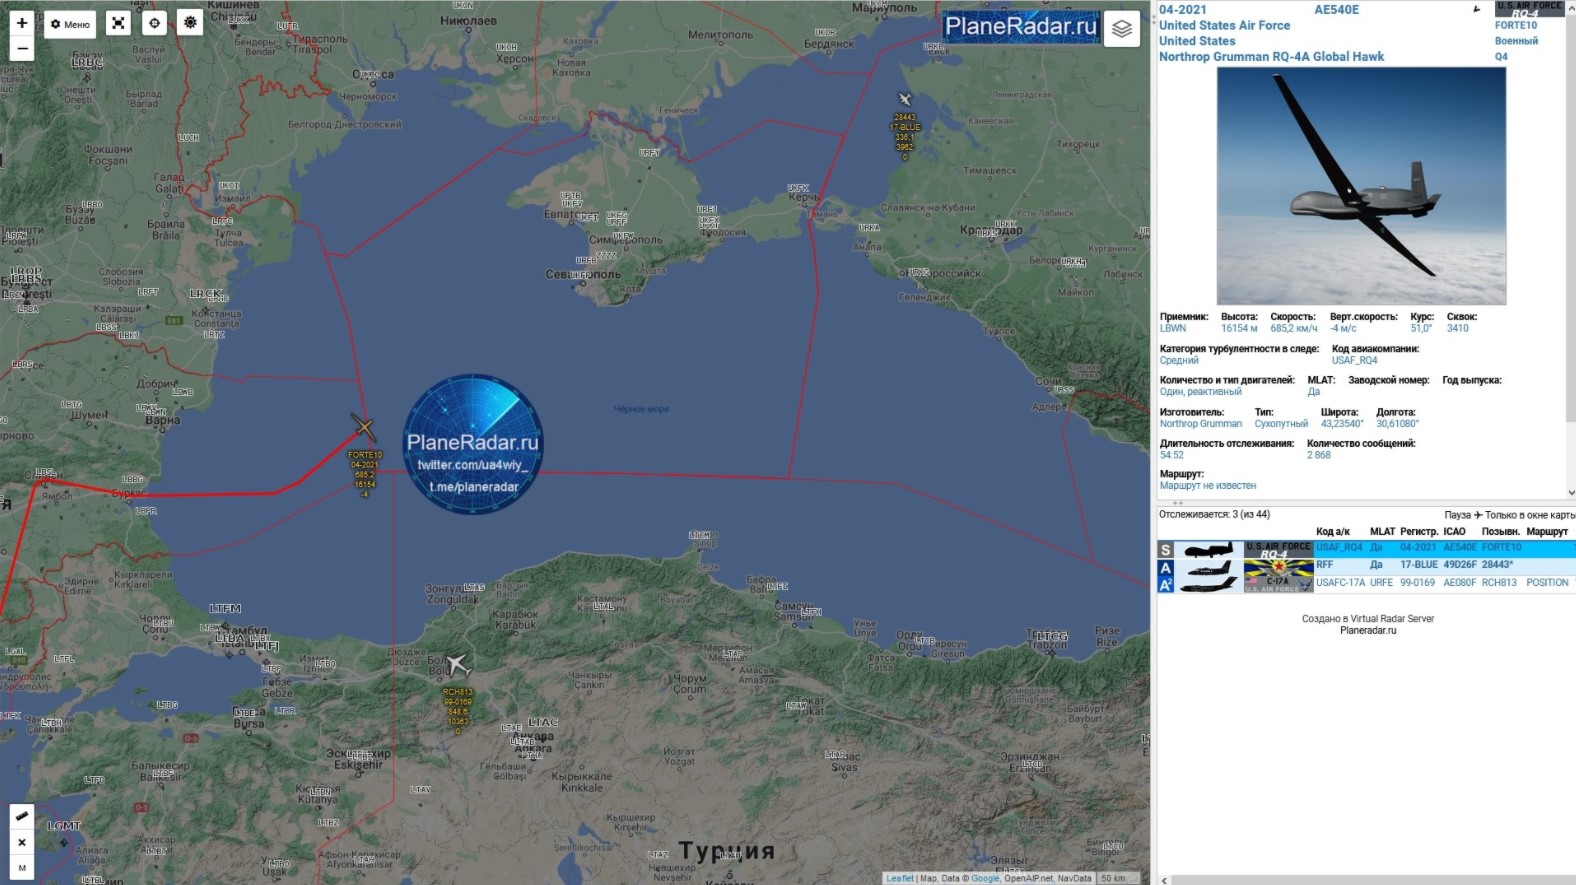1576x885 pixels.
Task: Click the S category badge
Action: [1165, 550]
